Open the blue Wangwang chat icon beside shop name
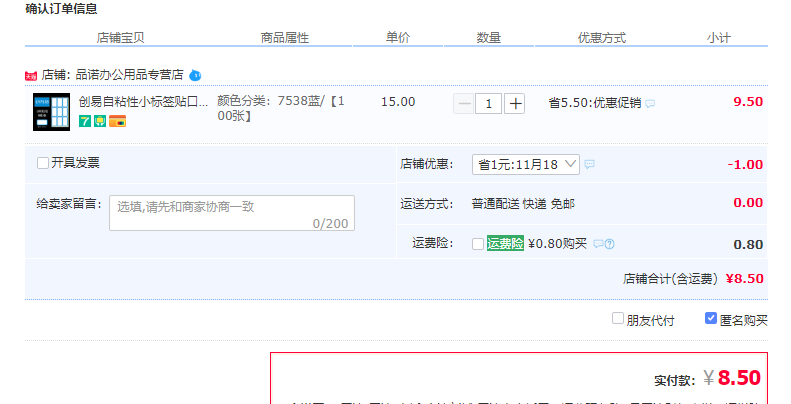 click(195, 76)
